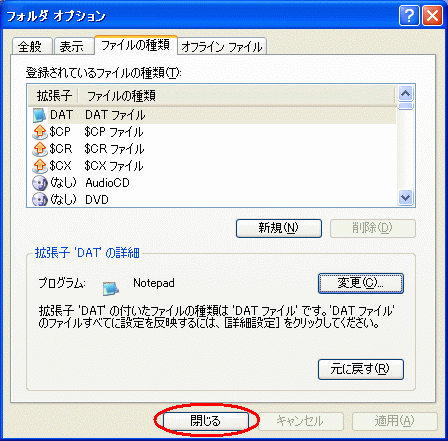The image size is (448, 441).
Task: Open the オフライン ファイル tab
Action: click(x=222, y=46)
